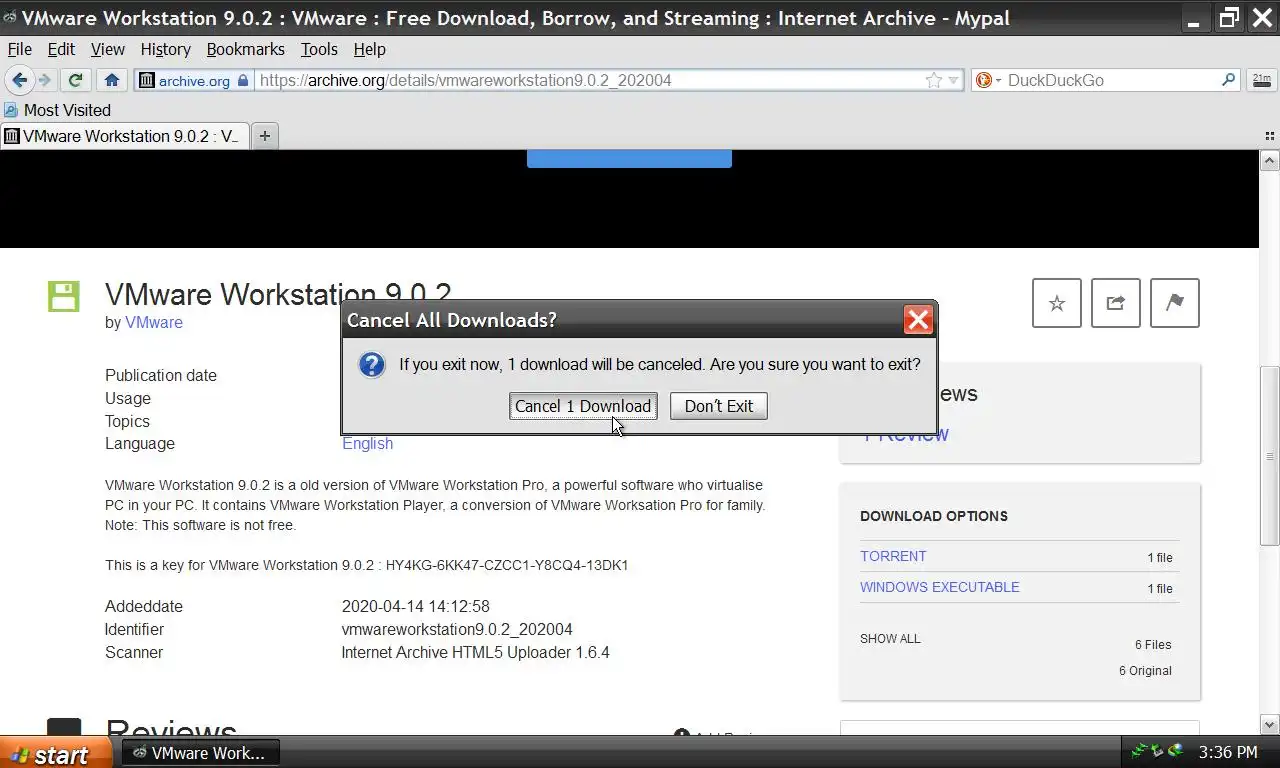Open the File menu
Screen dimensions: 1280x768
[x=20, y=49]
